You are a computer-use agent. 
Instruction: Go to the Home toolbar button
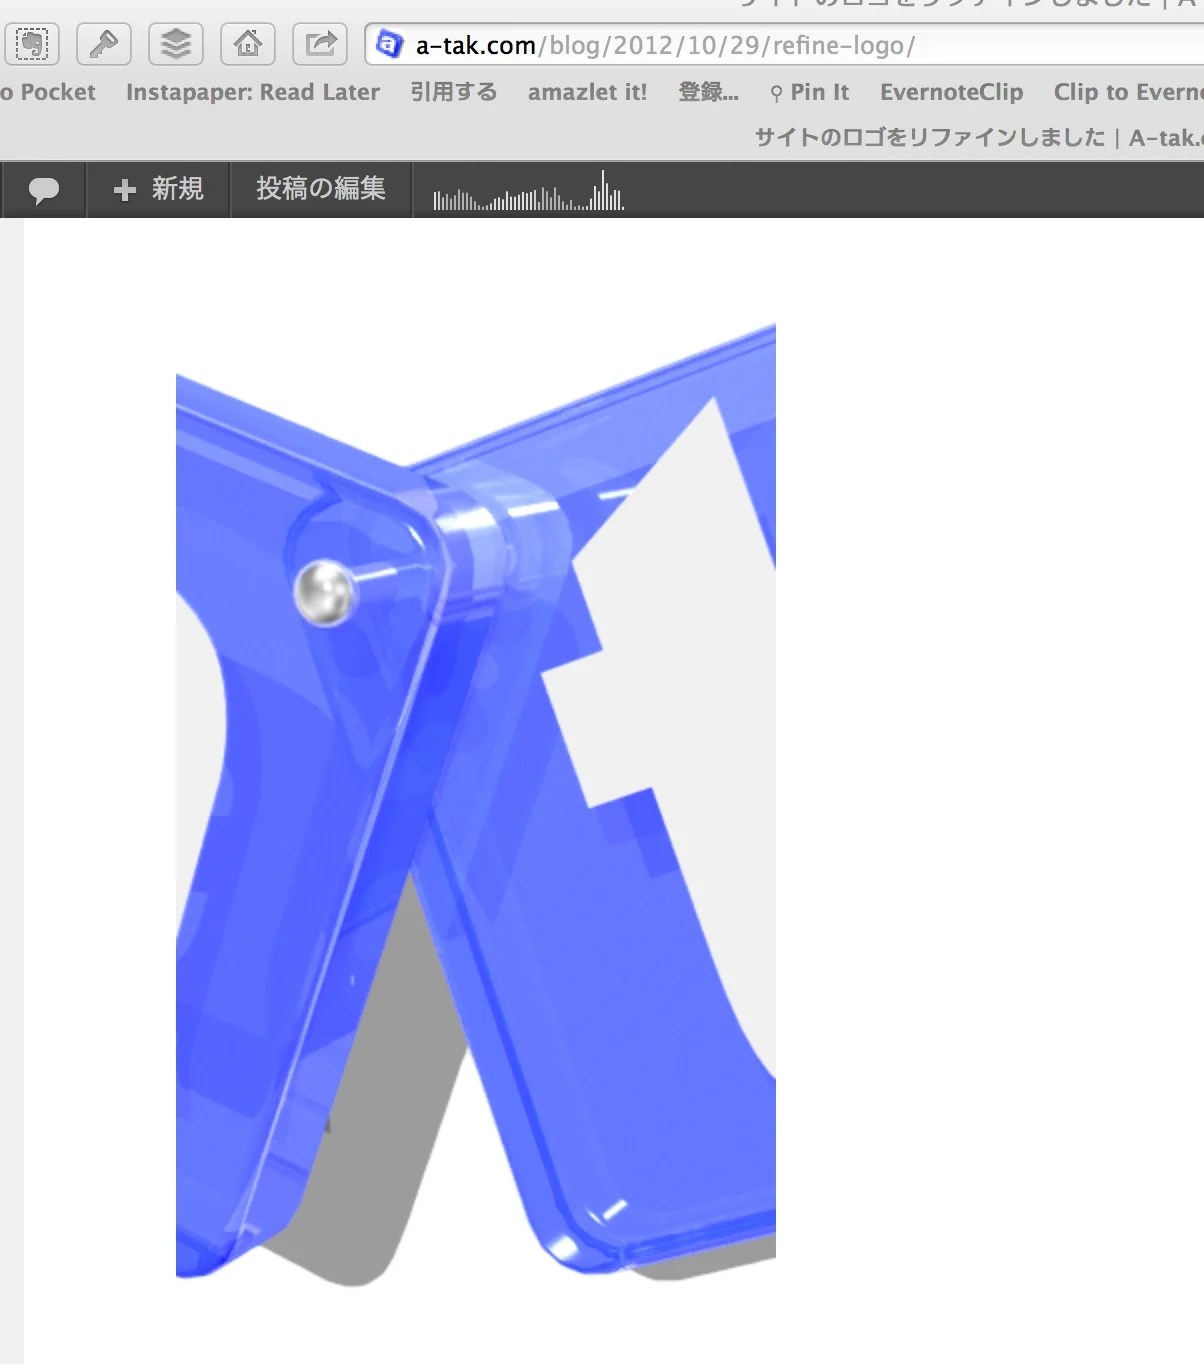(248, 44)
